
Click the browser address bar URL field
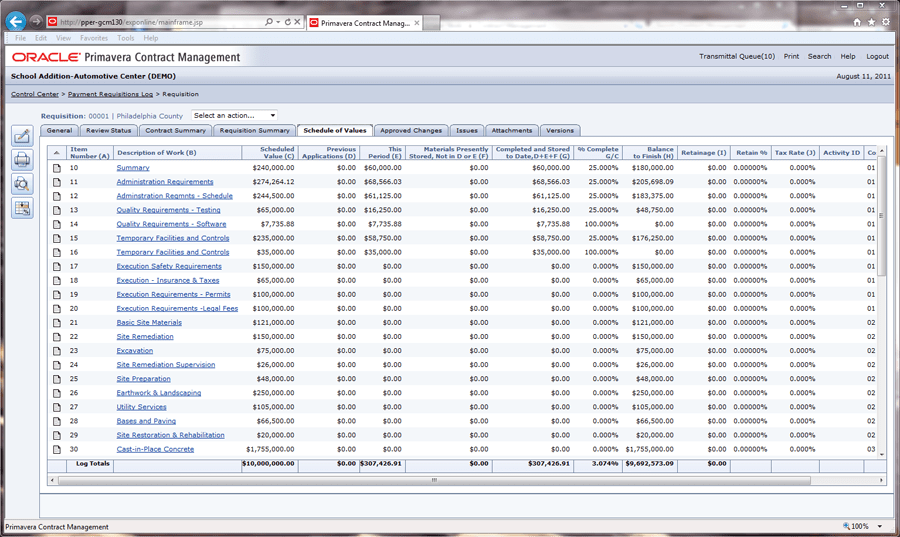click(153, 22)
